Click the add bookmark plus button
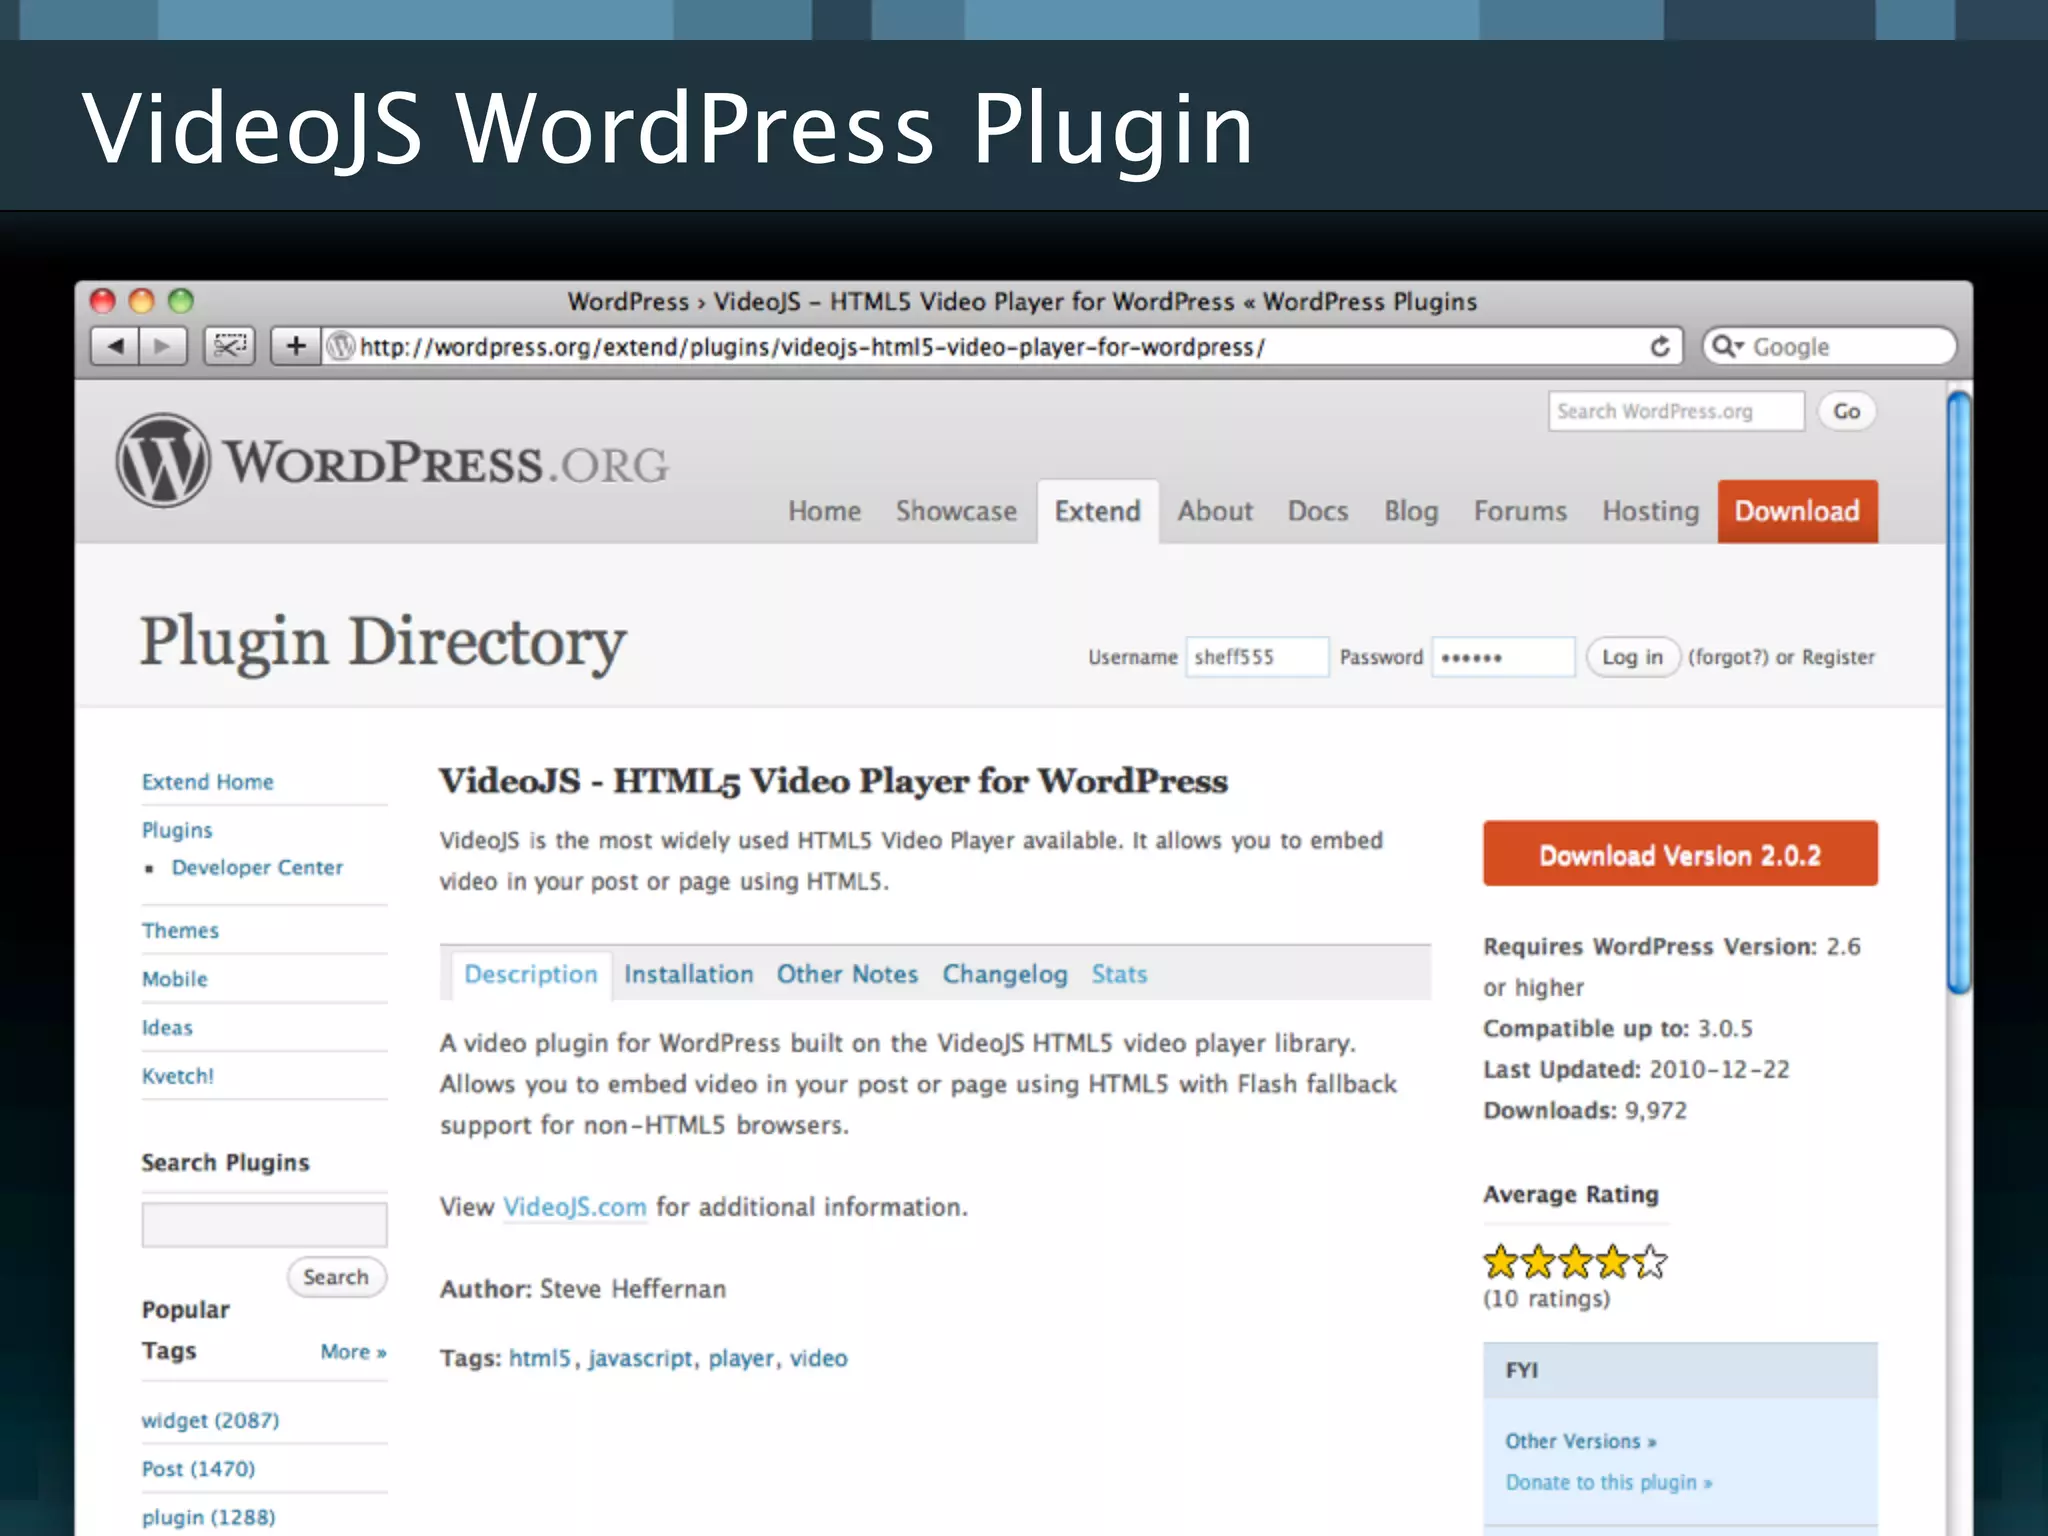2048x1536 pixels. pos(295,347)
